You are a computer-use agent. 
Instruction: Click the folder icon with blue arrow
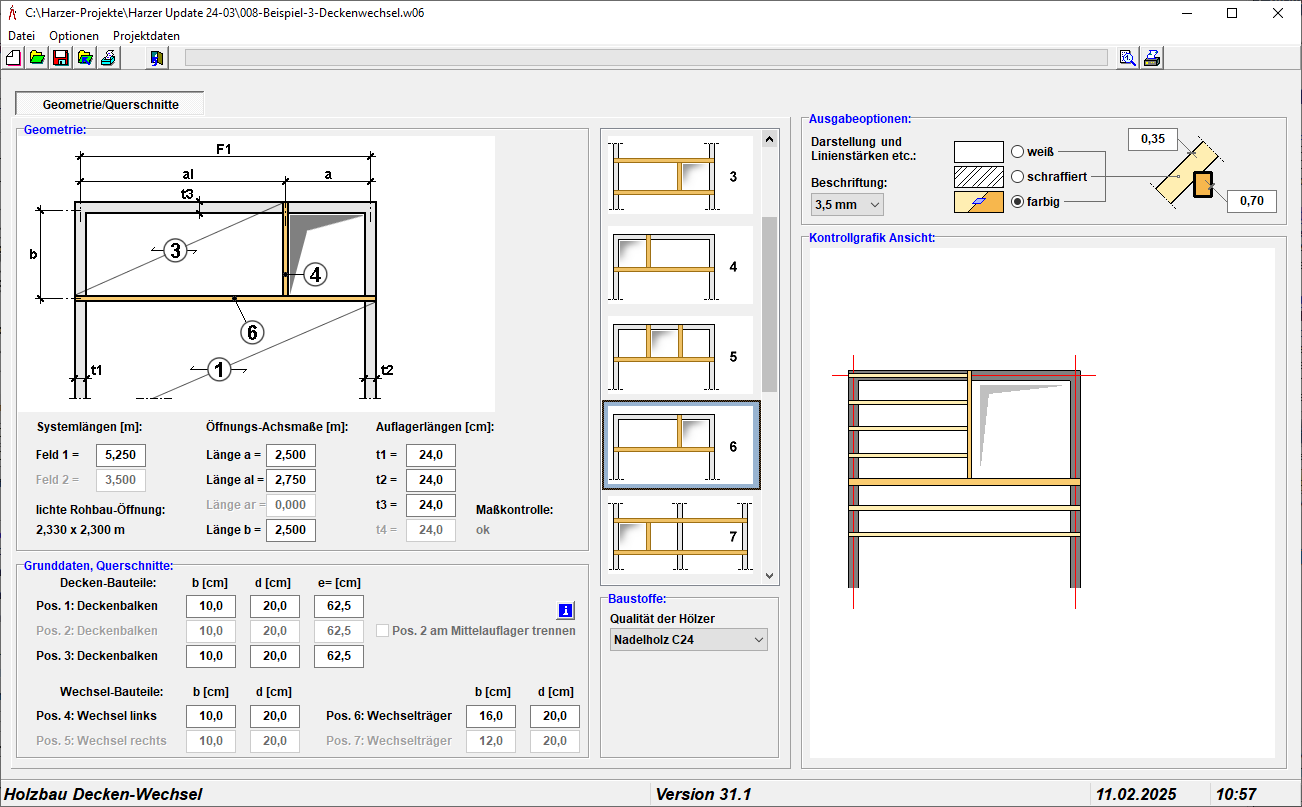click(85, 58)
